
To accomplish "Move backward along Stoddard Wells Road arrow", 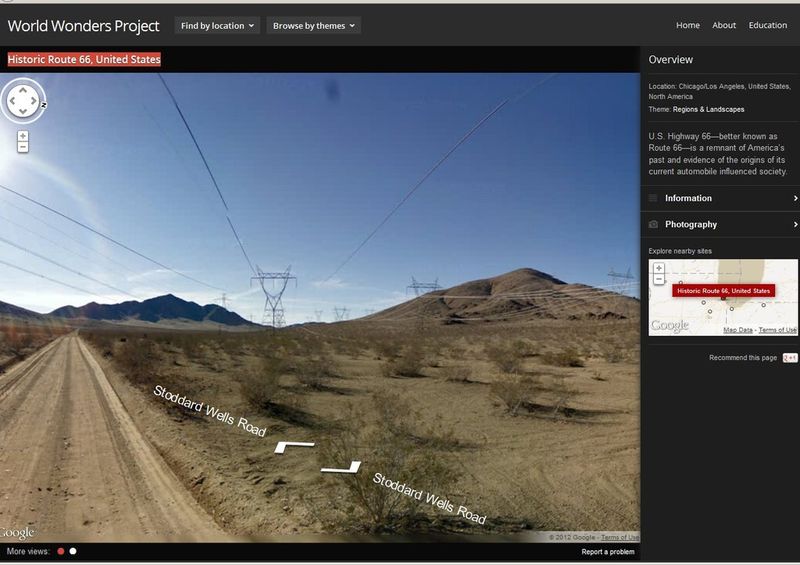I will tap(341, 467).
